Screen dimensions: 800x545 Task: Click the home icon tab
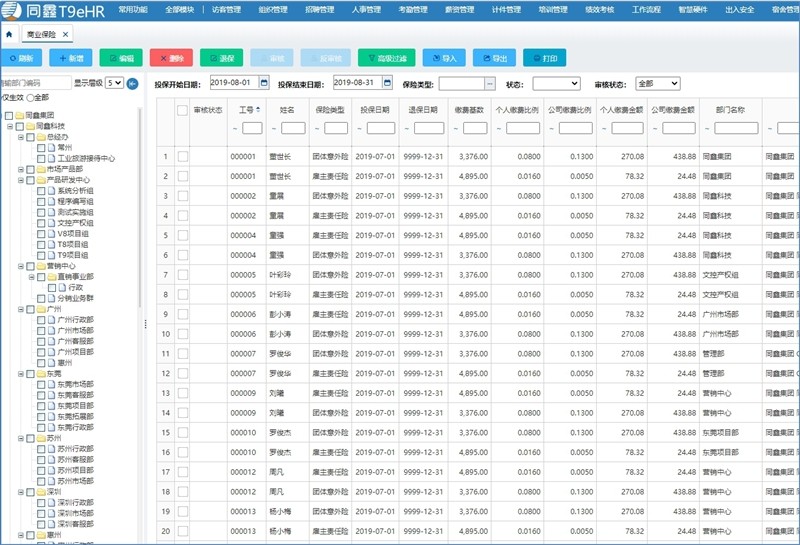[x=9, y=34]
